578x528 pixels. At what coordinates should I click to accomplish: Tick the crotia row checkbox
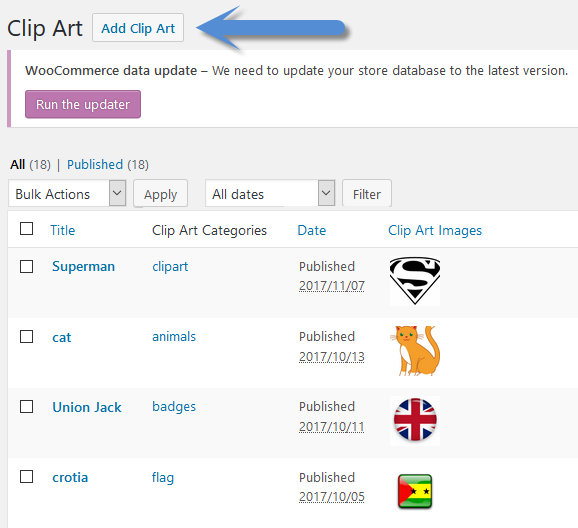pos(27,476)
